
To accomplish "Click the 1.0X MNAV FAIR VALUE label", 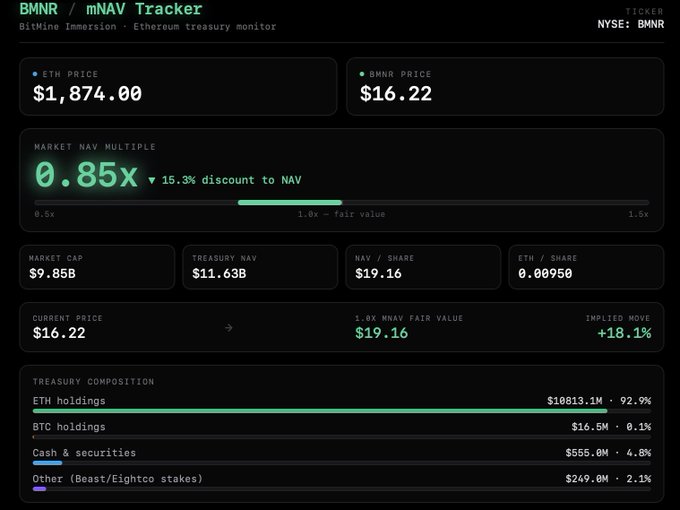I will click(409, 318).
